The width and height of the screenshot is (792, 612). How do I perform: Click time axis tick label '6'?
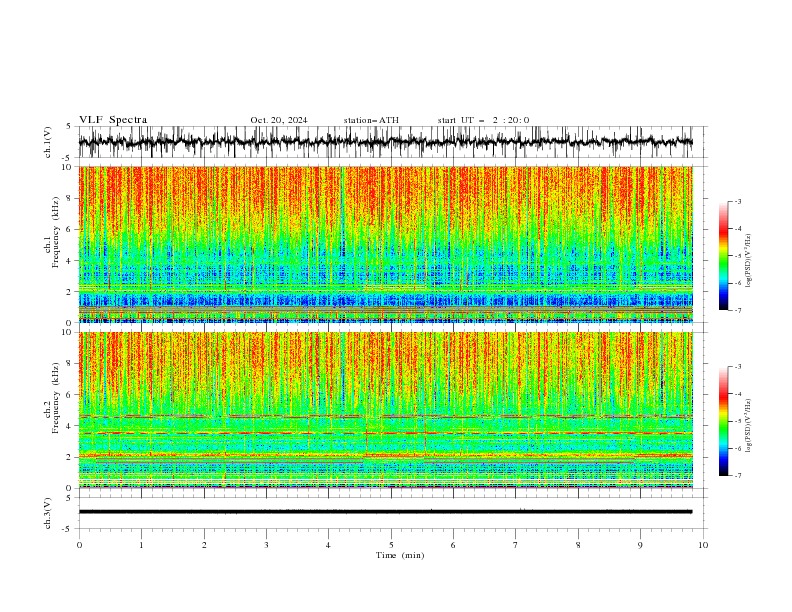click(453, 545)
